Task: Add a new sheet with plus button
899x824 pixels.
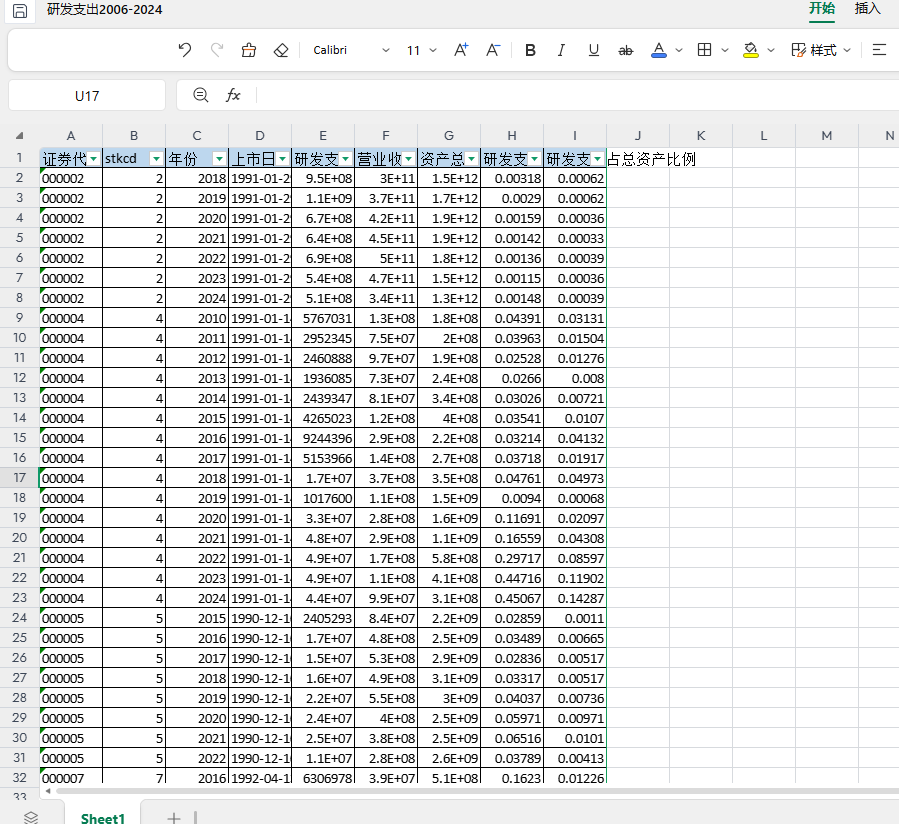Action: point(173,817)
